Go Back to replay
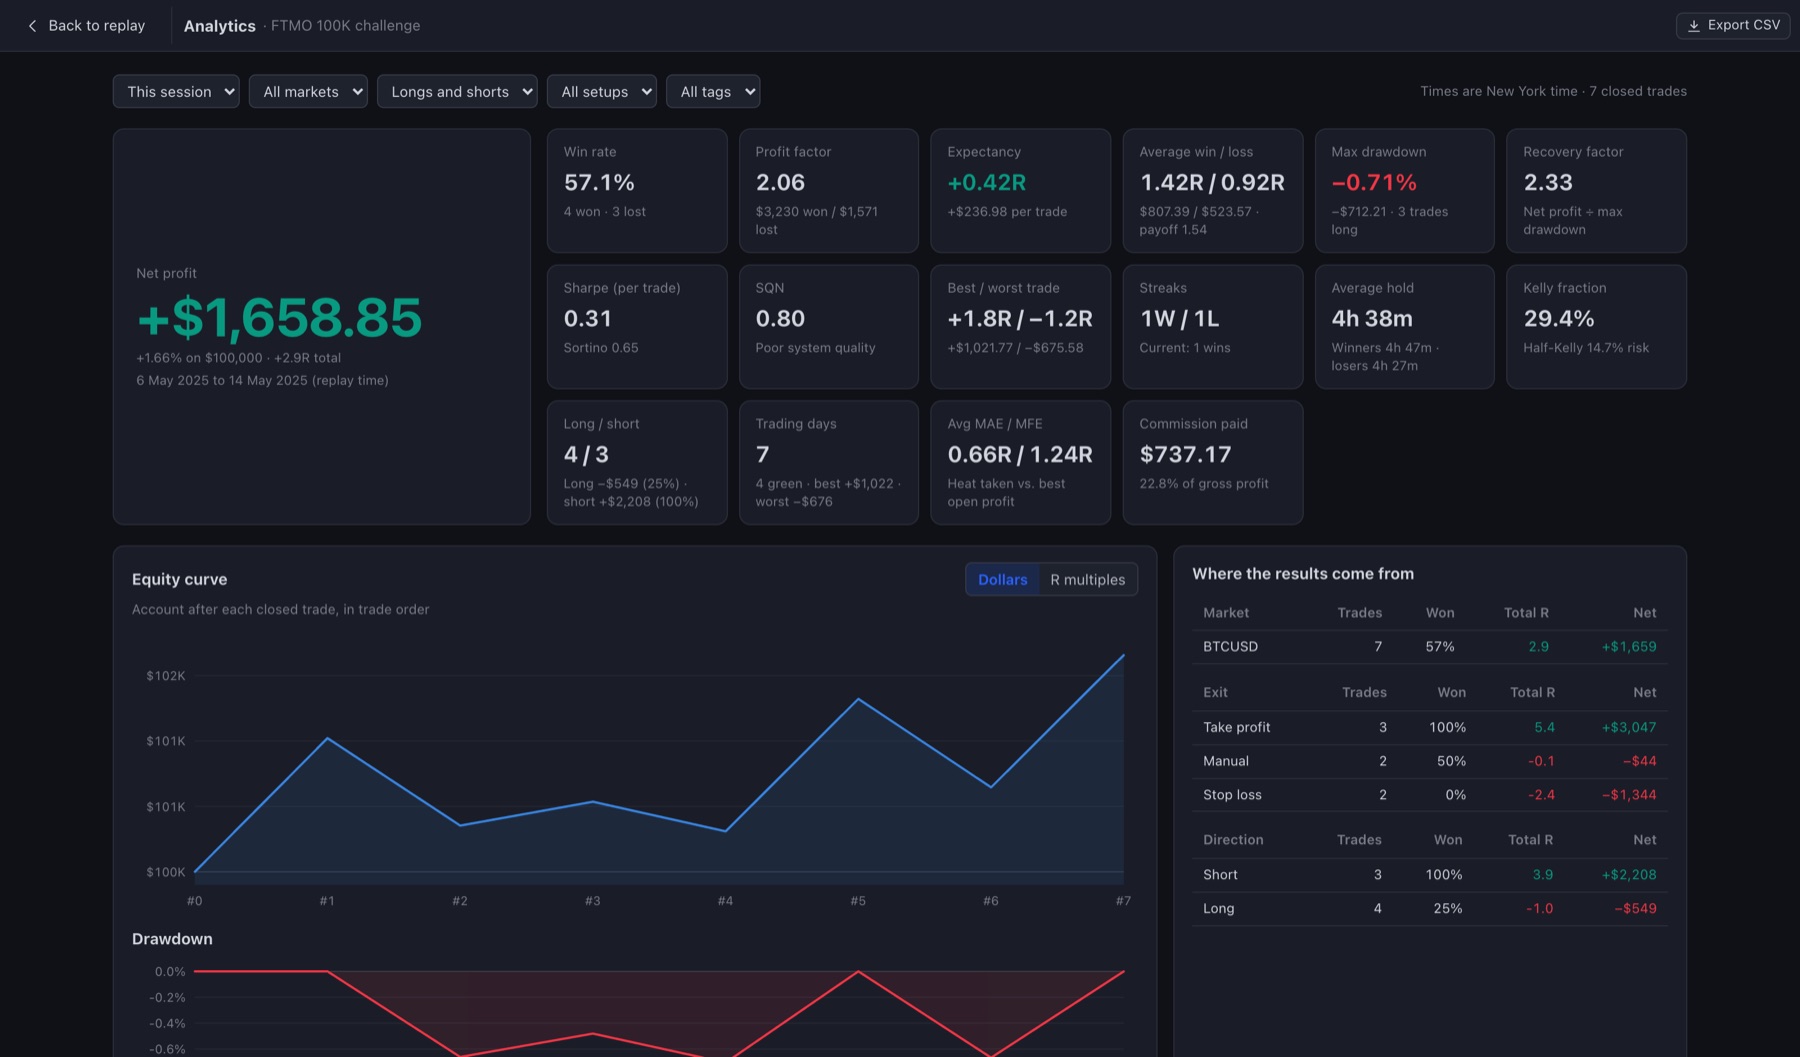The image size is (1800, 1057). point(86,26)
